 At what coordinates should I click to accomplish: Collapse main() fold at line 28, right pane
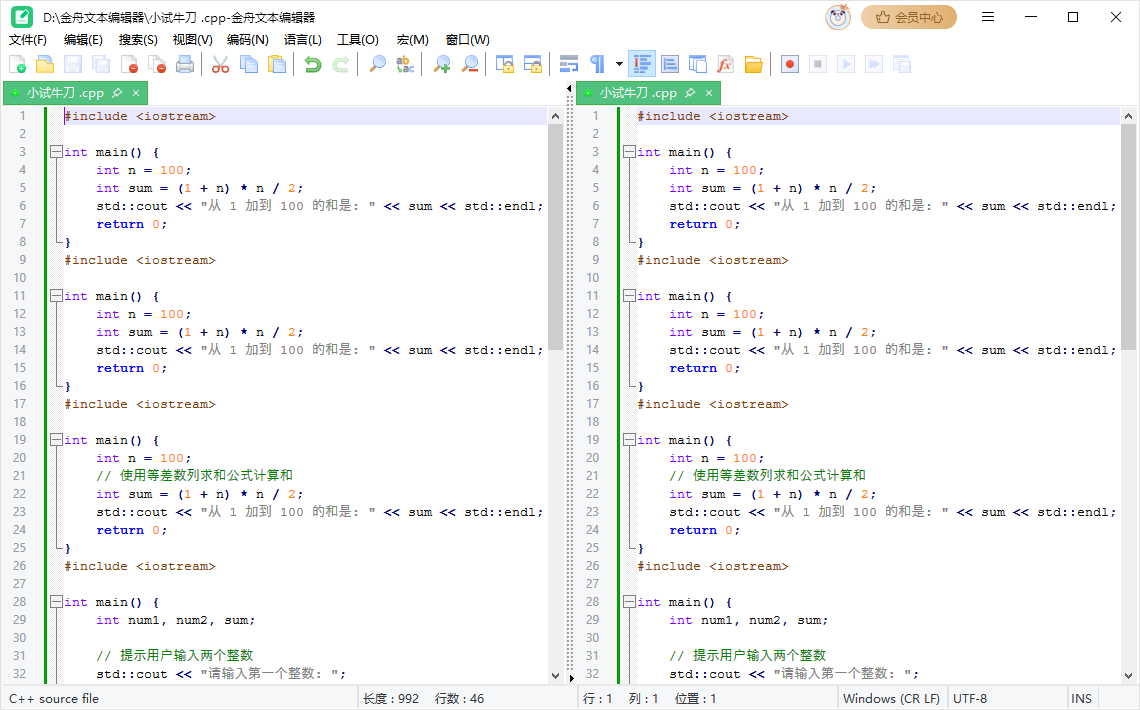click(629, 602)
